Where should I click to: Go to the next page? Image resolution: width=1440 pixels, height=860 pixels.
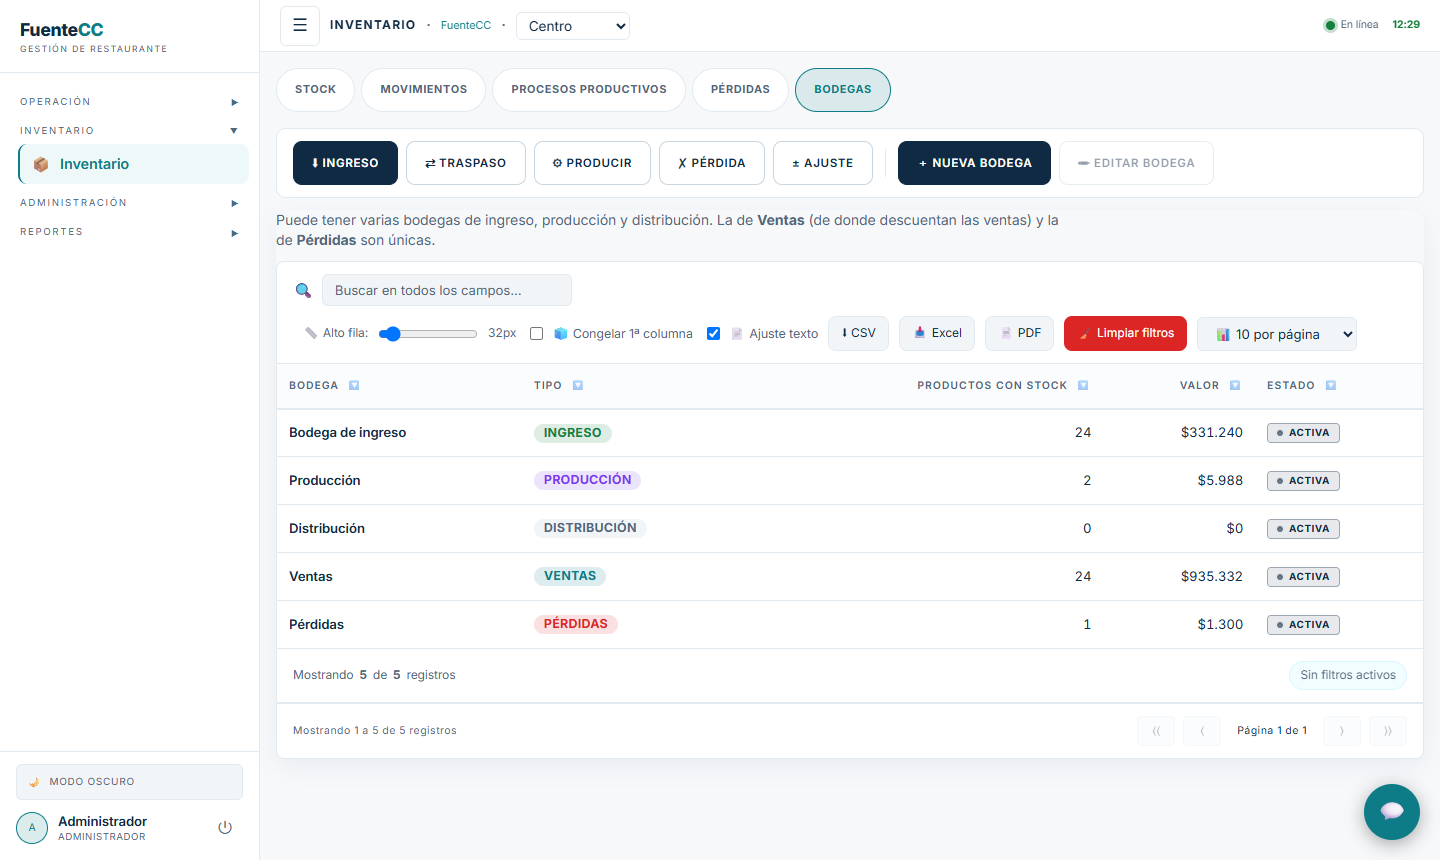click(x=1342, y=731)
